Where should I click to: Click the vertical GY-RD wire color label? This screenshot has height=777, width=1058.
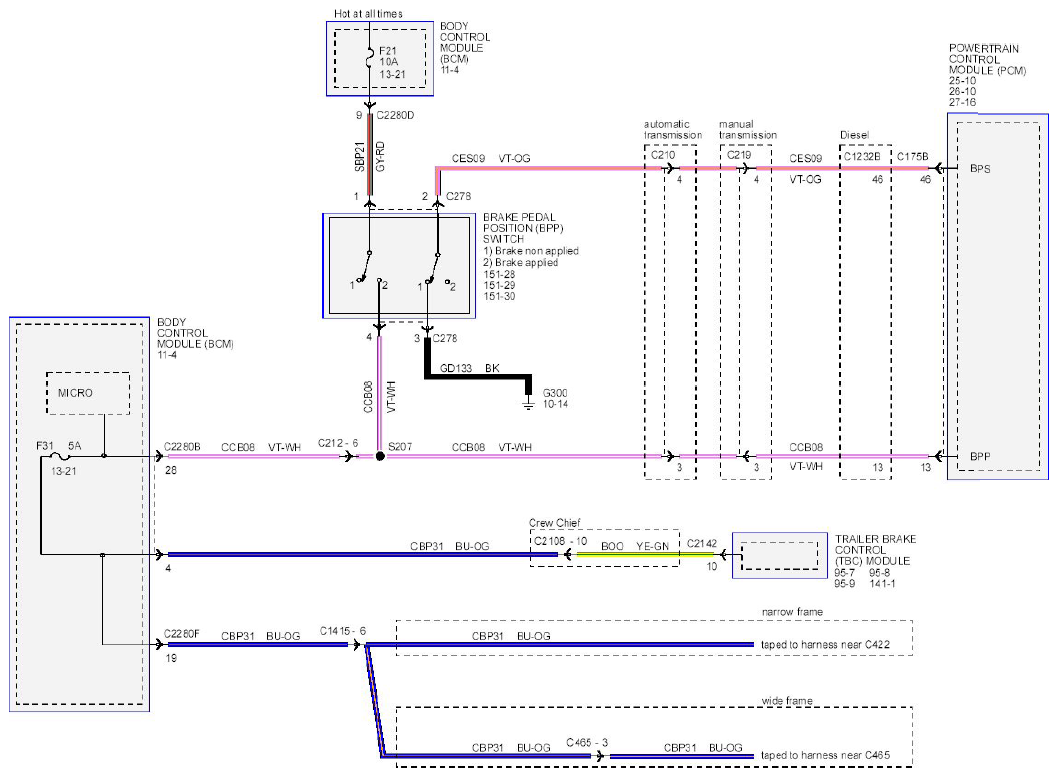tap(380, 156)
